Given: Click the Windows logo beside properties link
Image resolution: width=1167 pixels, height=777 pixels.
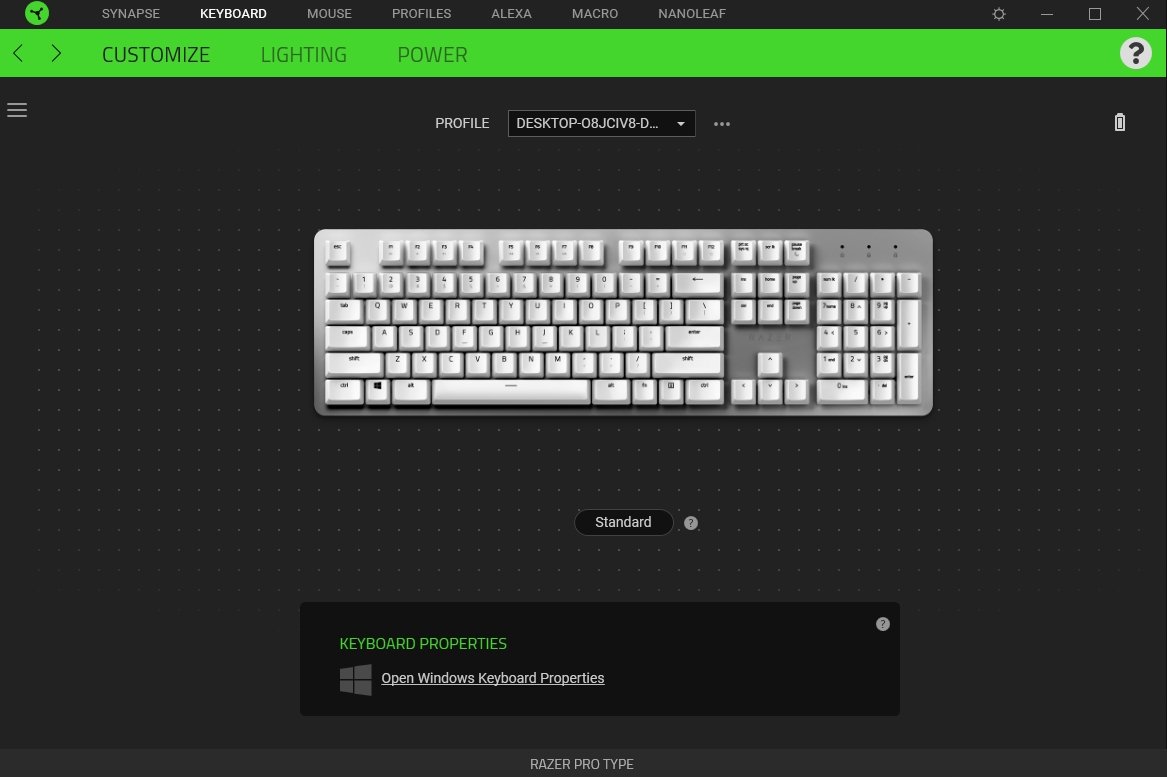Looking at the screenshot, I should pyautogui.click(x=356, y=680).
